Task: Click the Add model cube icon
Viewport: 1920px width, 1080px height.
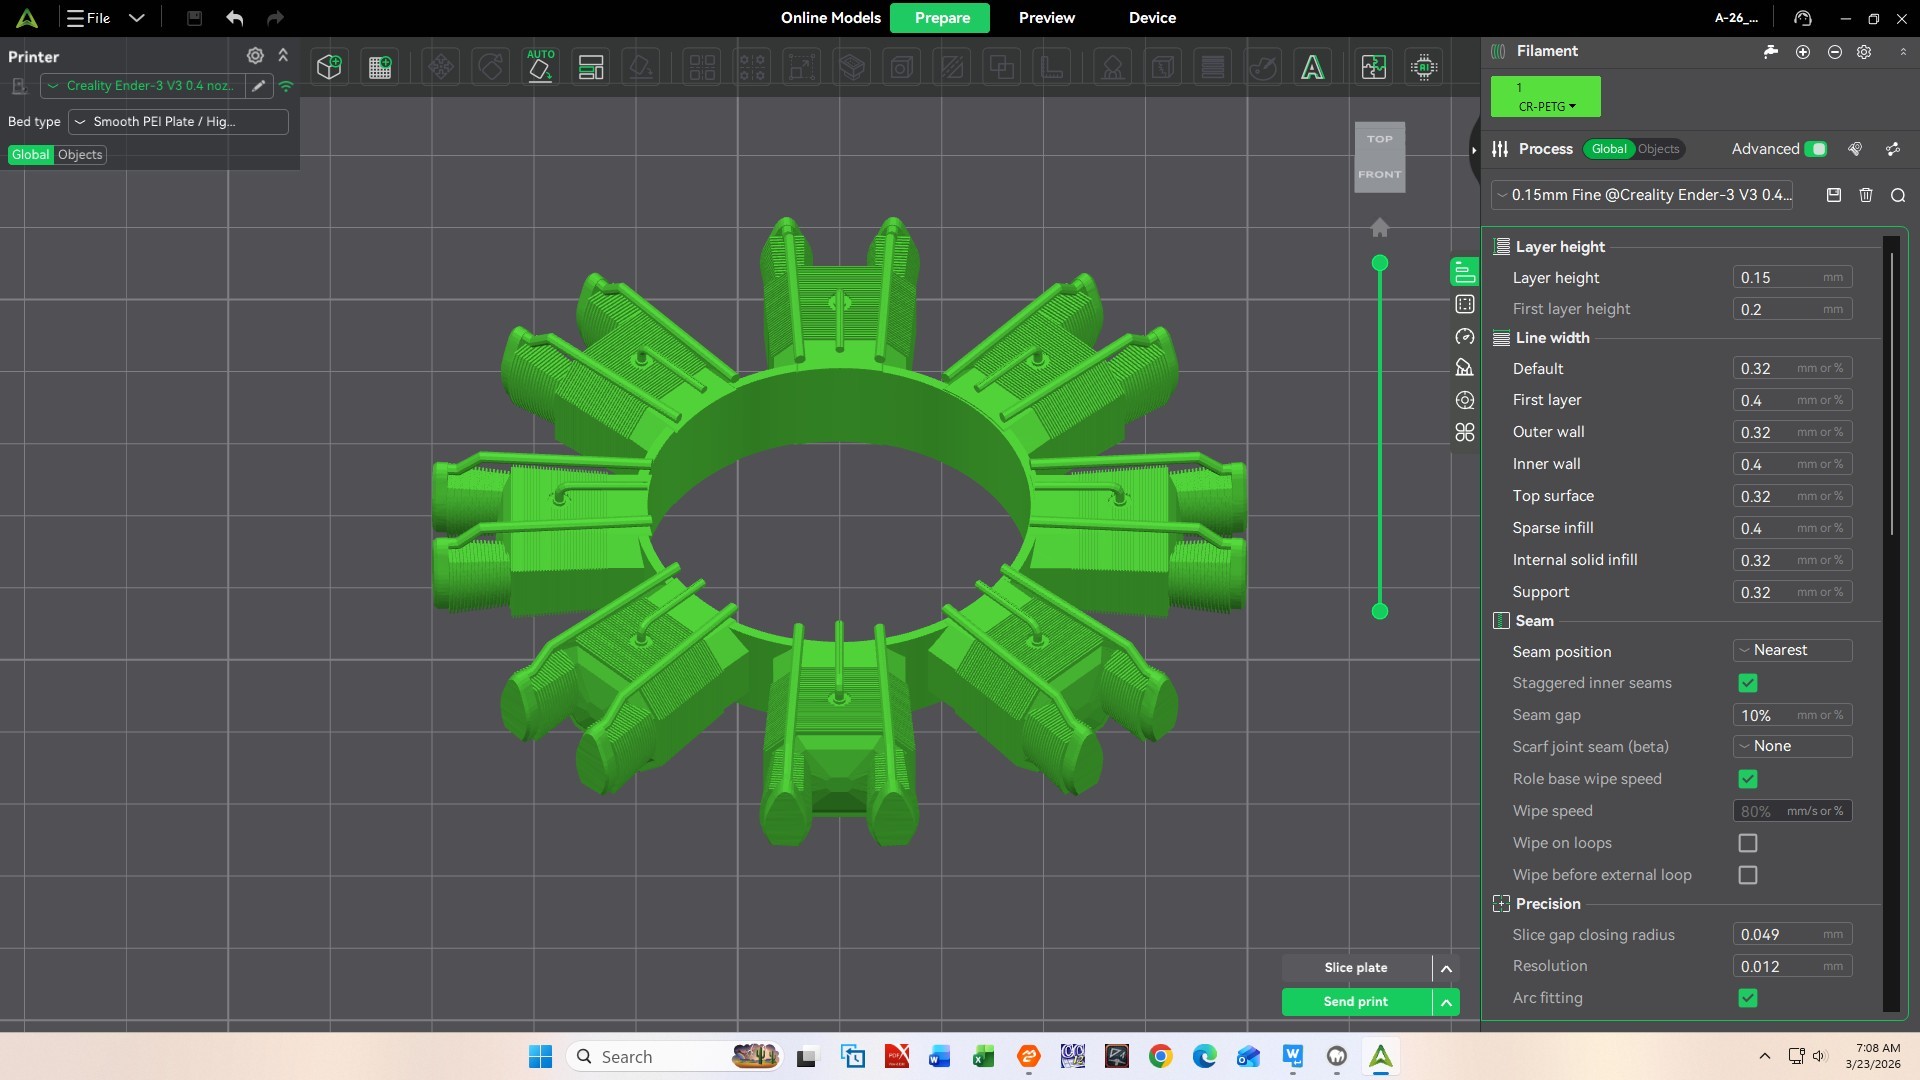Action: point(329,67)
